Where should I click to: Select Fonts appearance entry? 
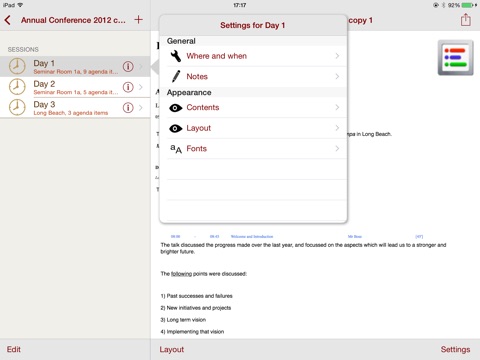click(253, 149)
